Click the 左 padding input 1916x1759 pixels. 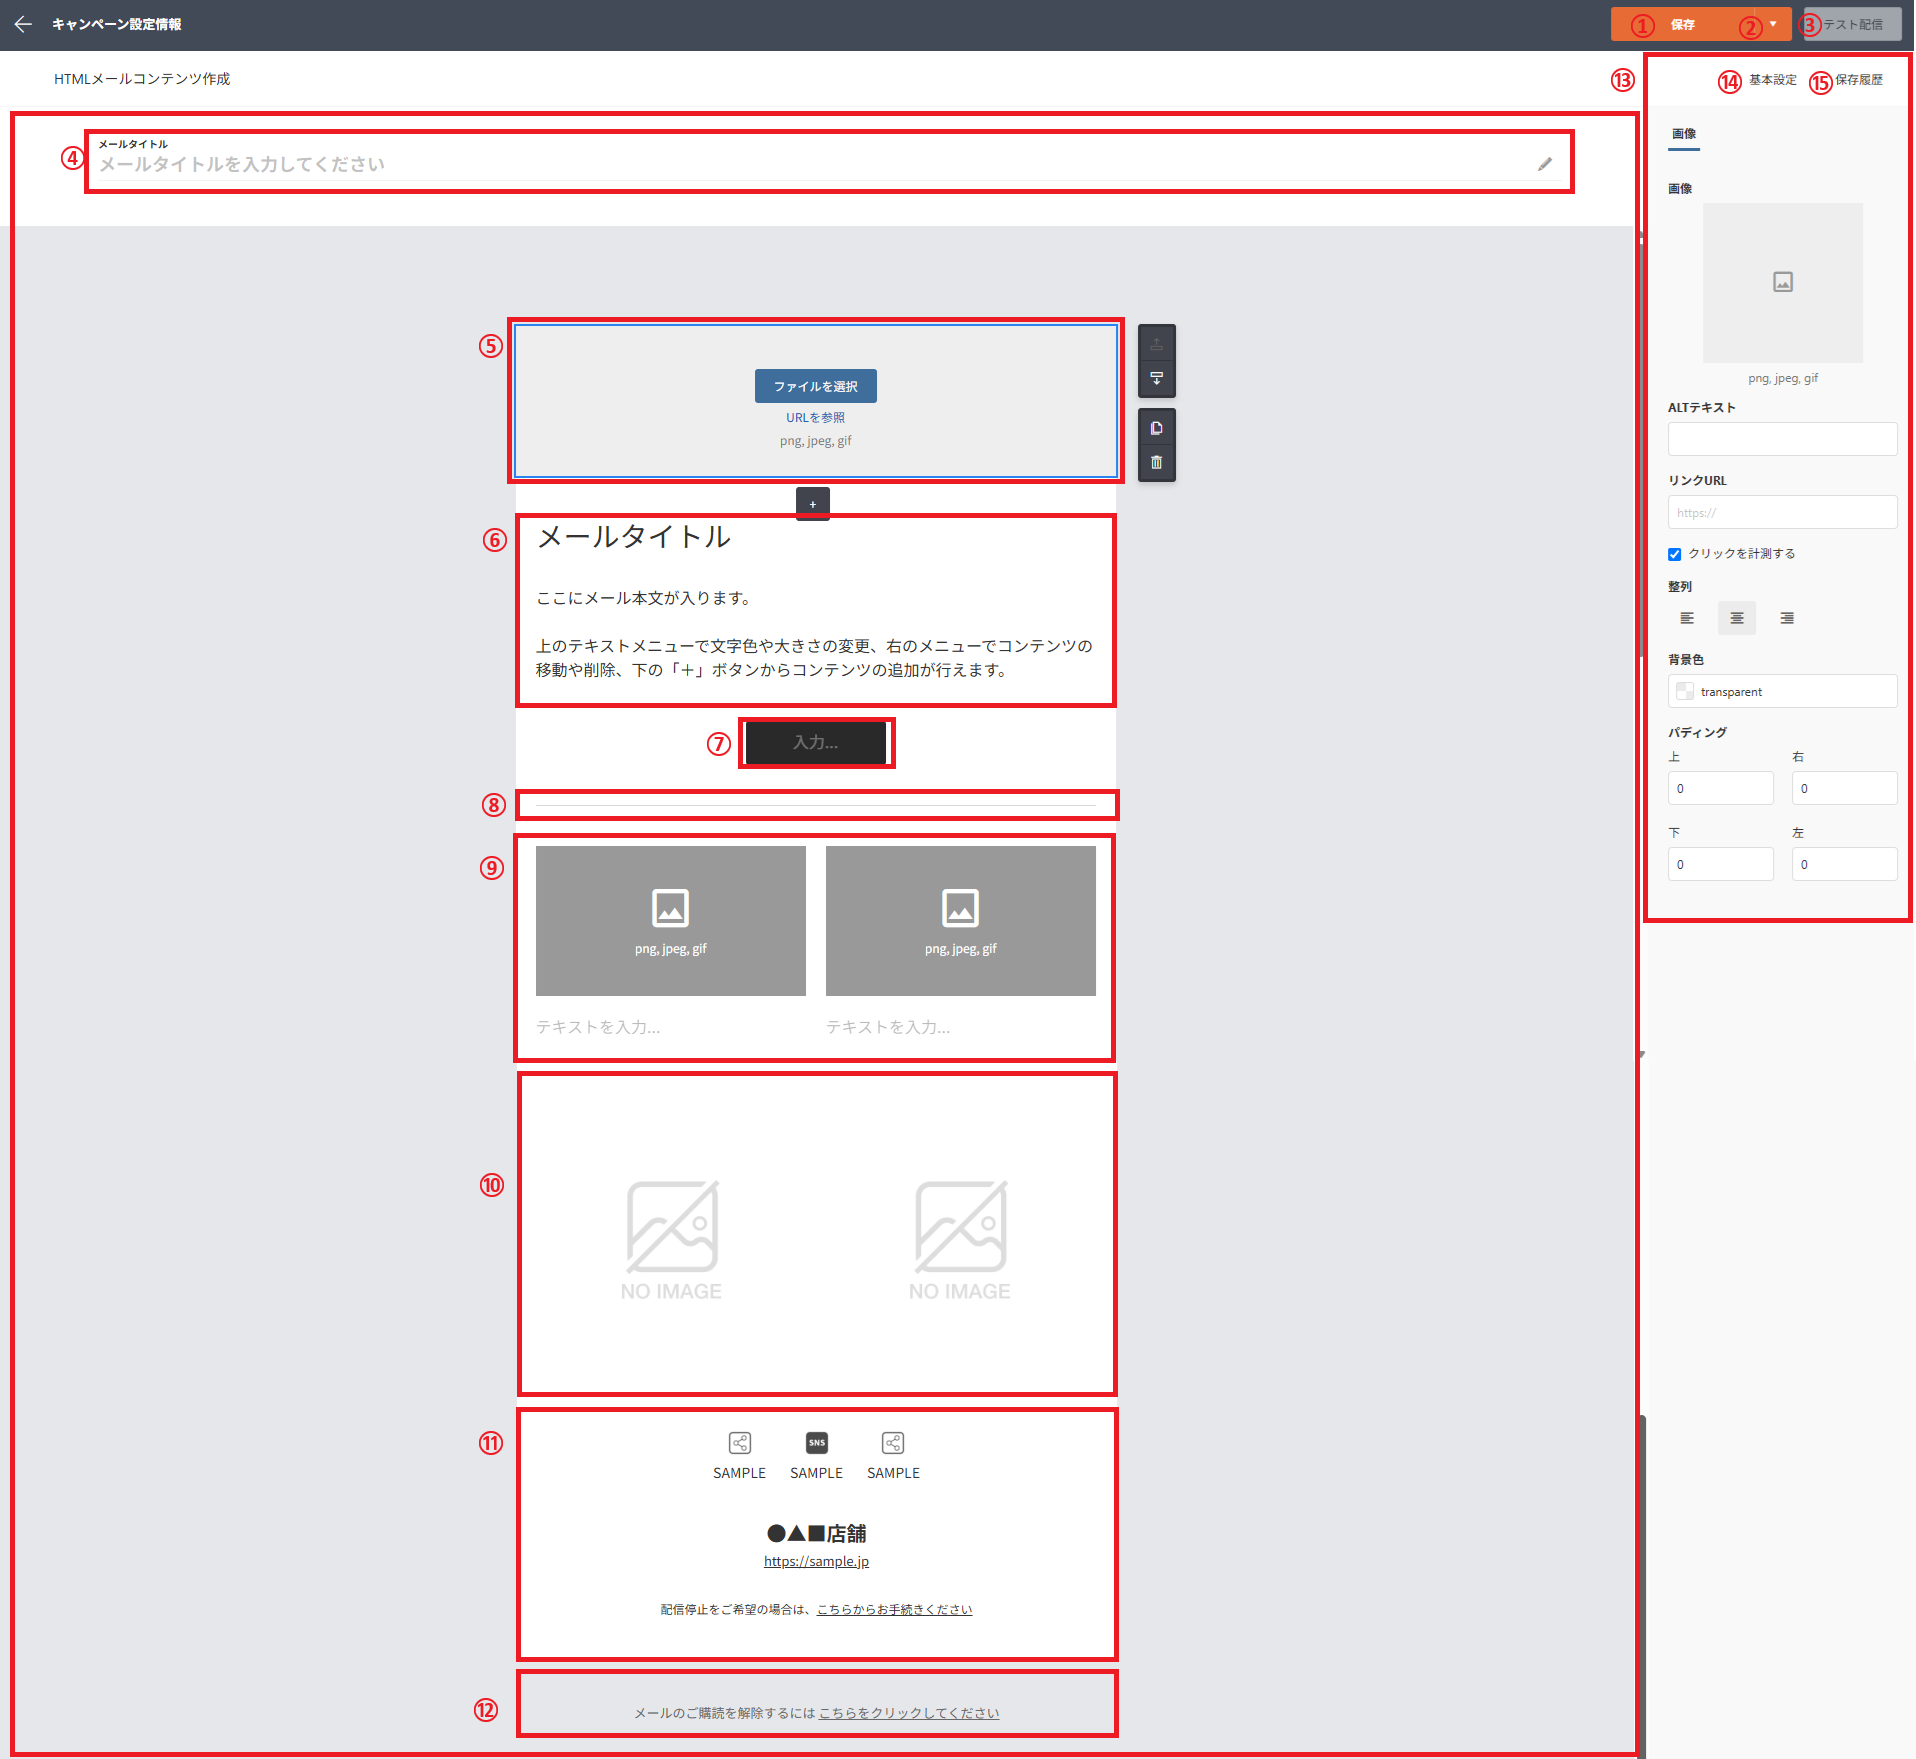click(x=1844, y=864)
